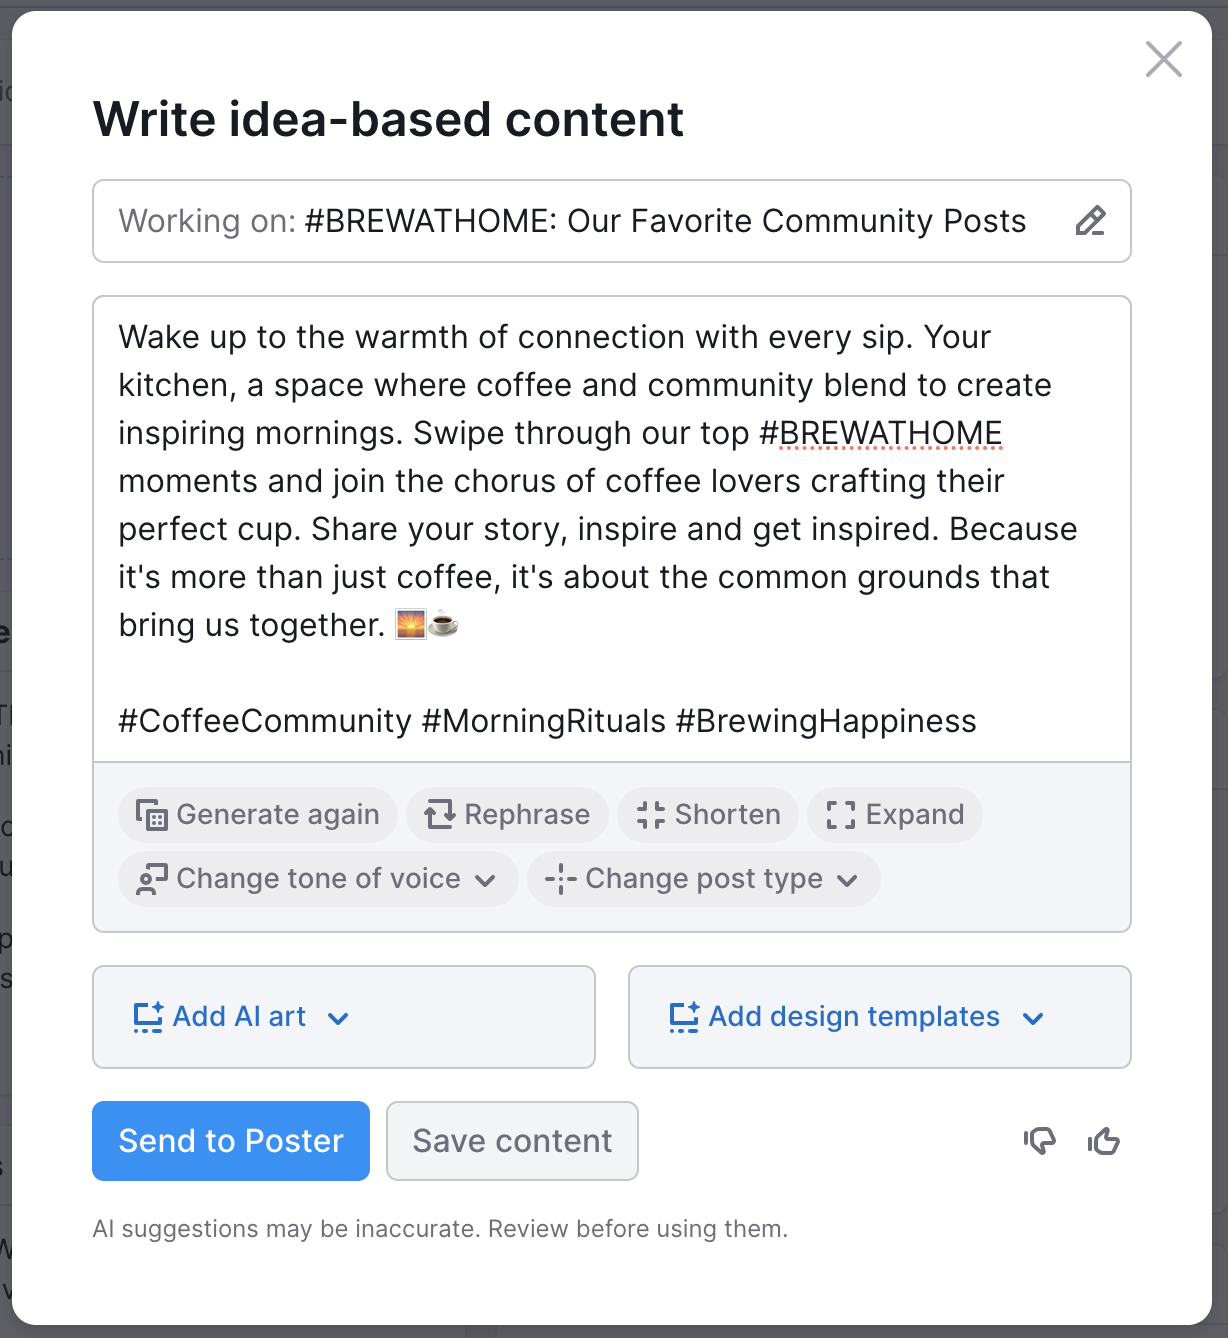The height and width of the screenshot is (1338, 1228).
Task: Click the Generate again icon
Action: pyautogui.click(x=151, y=815)
